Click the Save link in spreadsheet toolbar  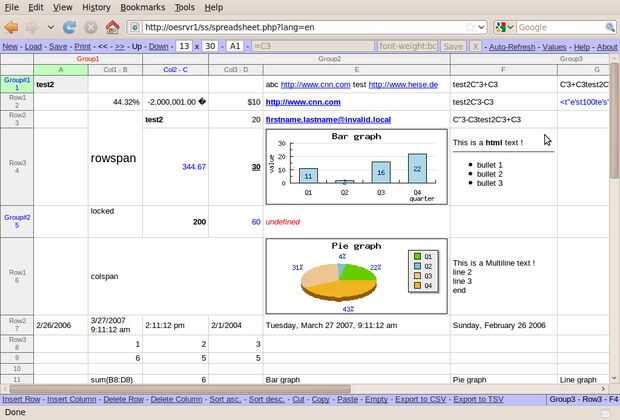(x=58, y=47)
